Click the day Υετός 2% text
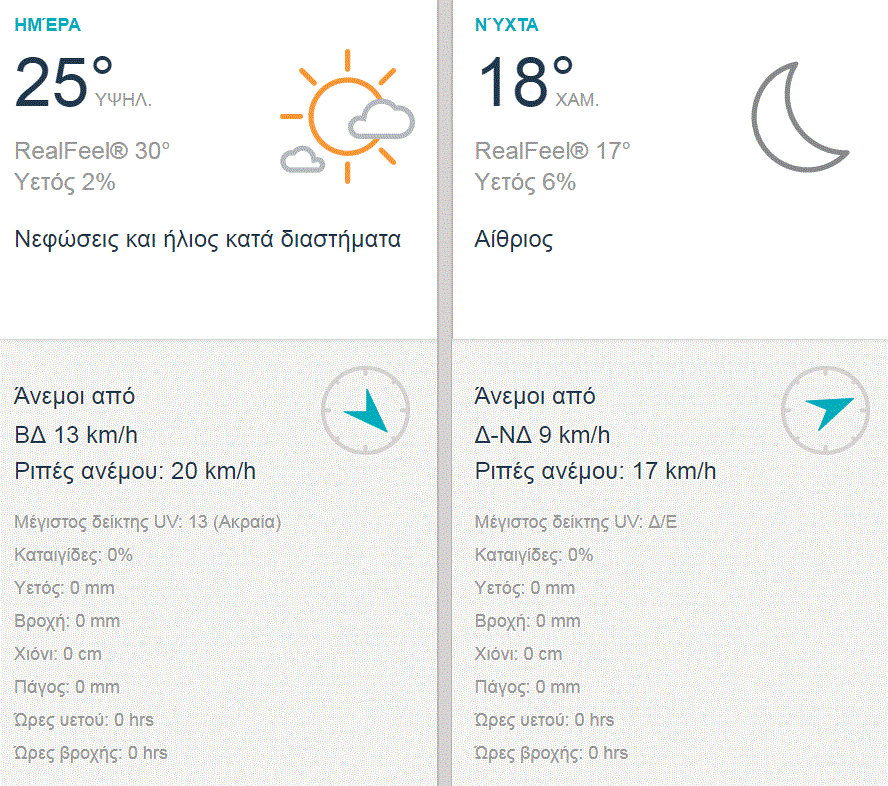This screenshot has width=888, height=786. click(x=65, y=182)
